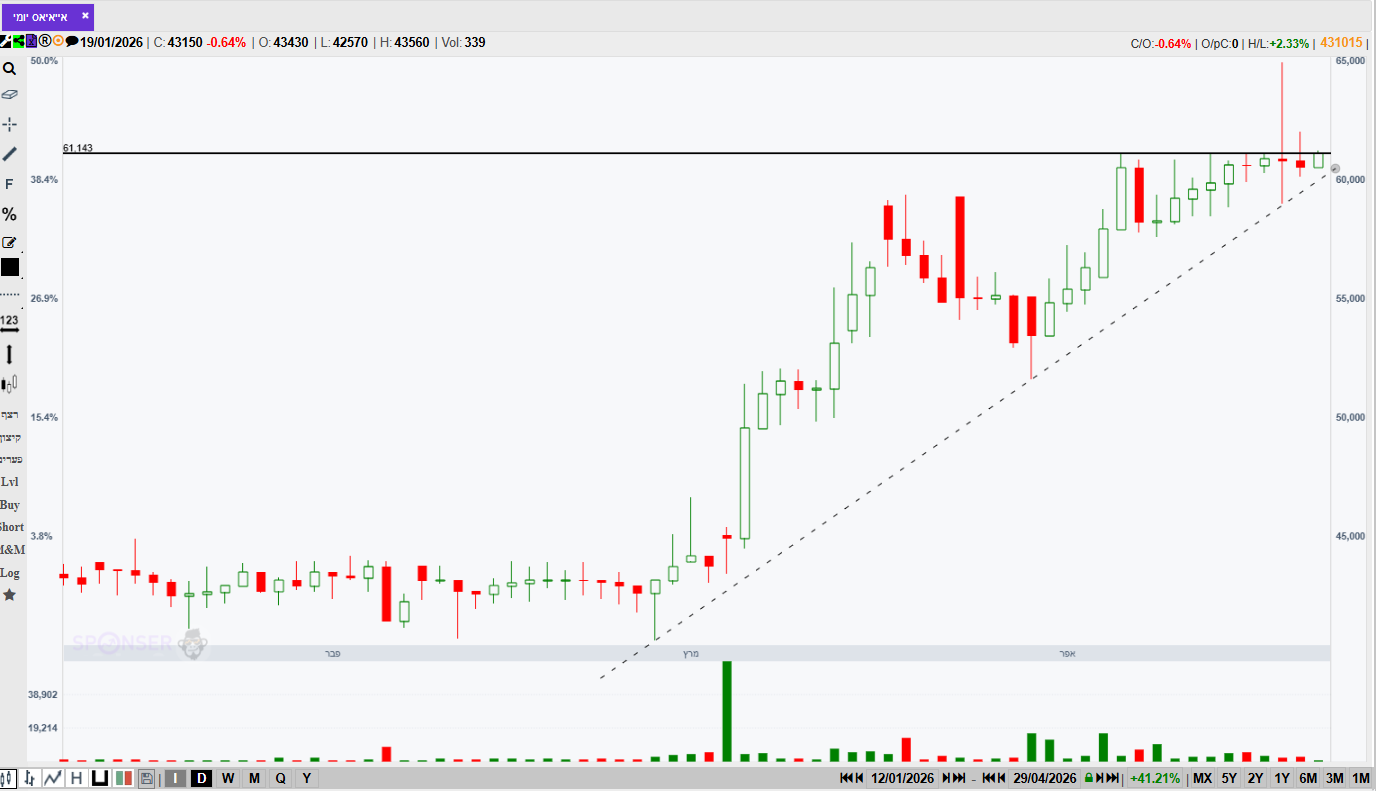
Task: Open the speech bubble comments icon
Action: point(72,42)
